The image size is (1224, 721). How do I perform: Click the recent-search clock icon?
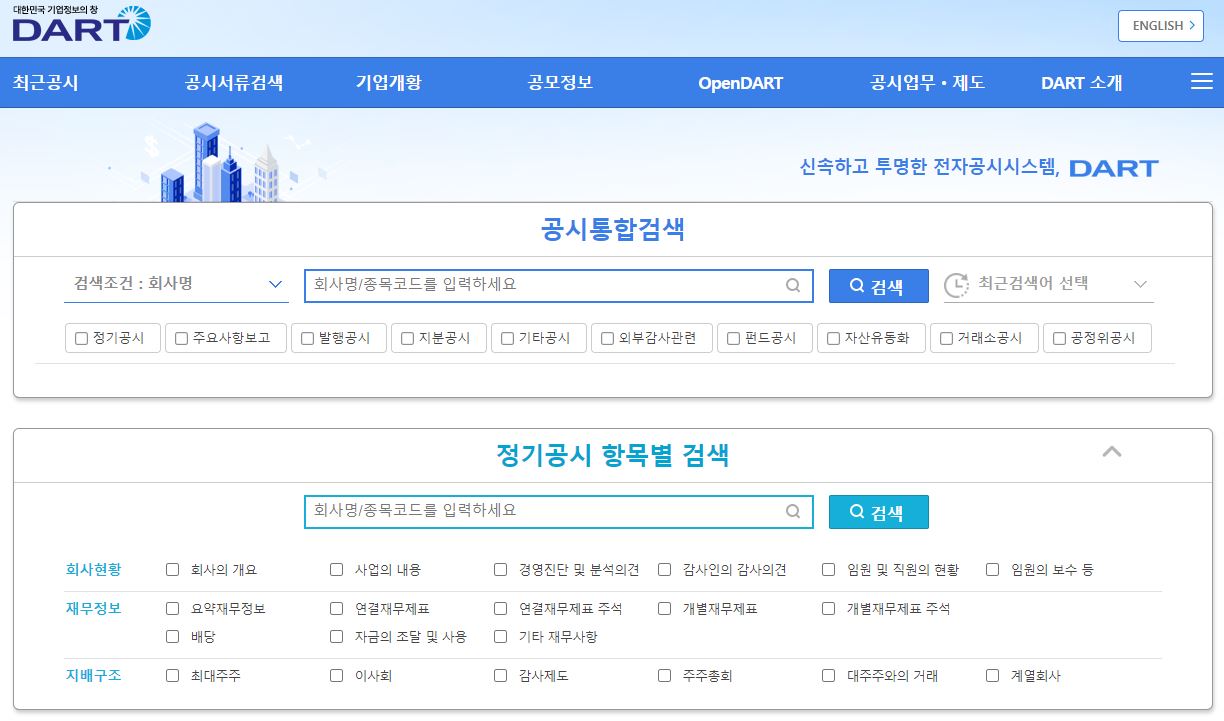pyautogui.click(x=957, y=286)
